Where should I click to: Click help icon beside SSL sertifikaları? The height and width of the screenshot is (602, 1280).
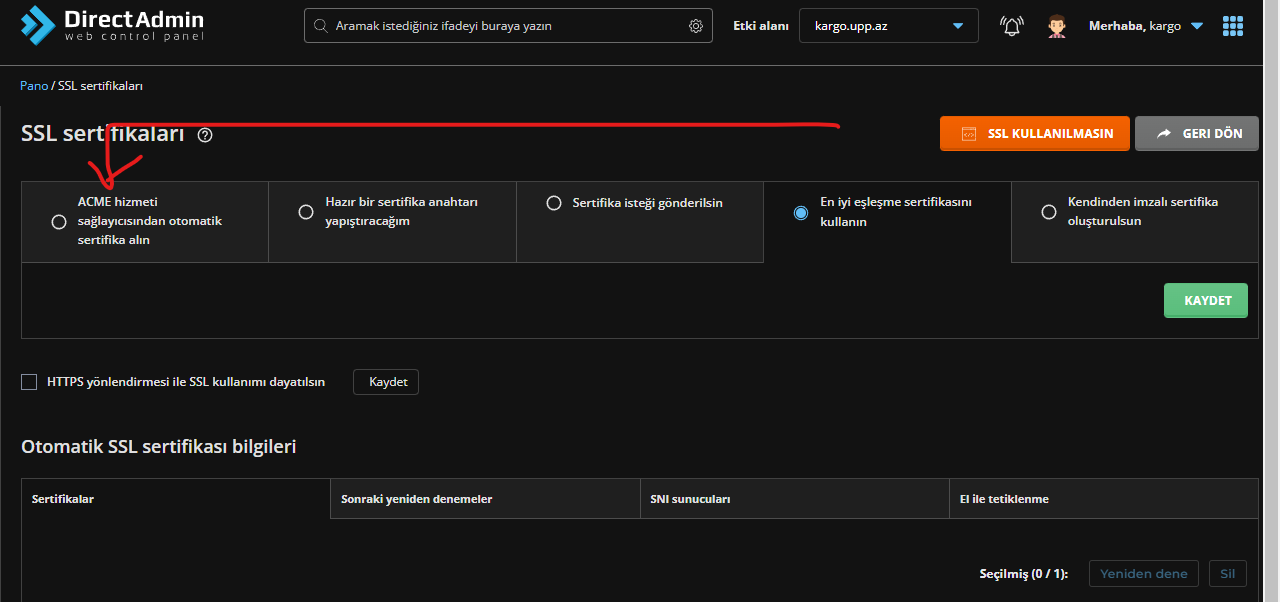click(x=205, y=135)
